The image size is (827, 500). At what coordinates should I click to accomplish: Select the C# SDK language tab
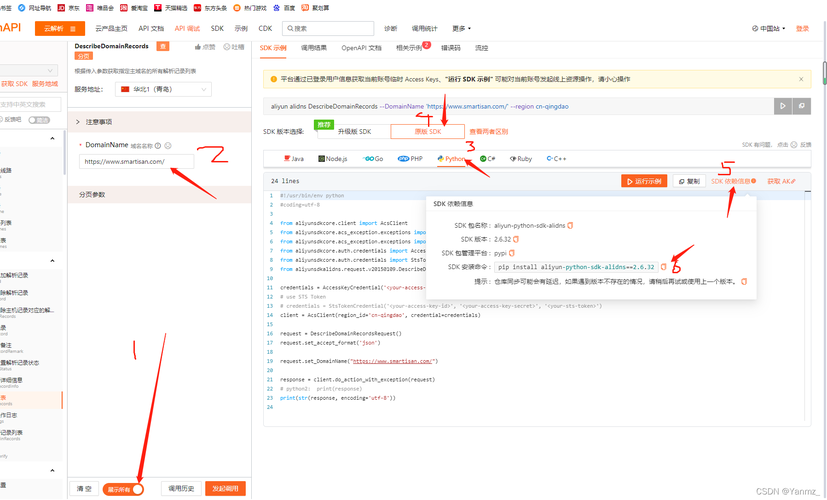tap(487, 158)
